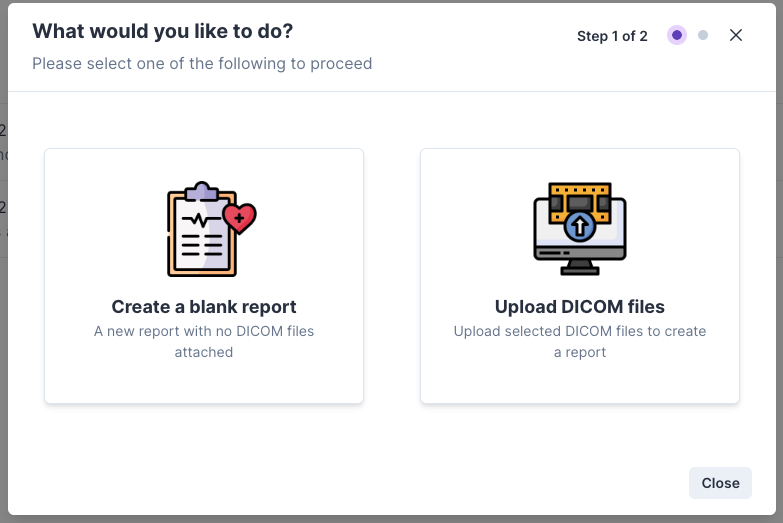Dismiss the dialog with the X icon
Image resolution: width=783 pixels, height=523 pixels.
736,35
